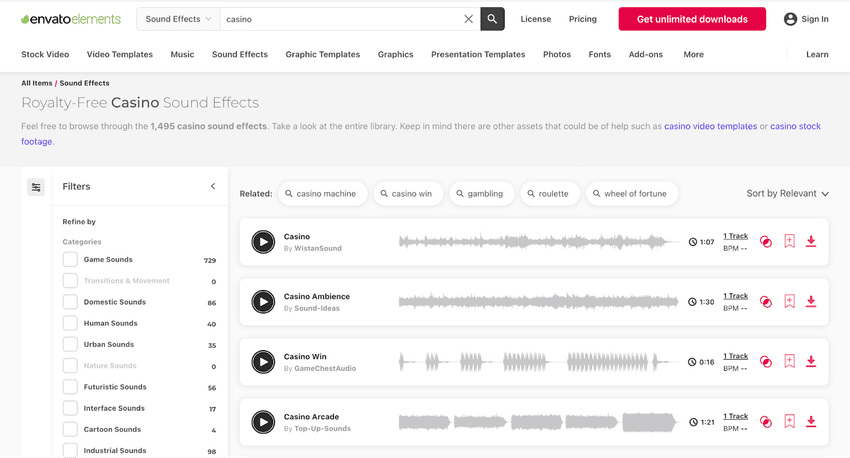
Task: Open Presentation Templates in navigation
Action: [478, 54]
